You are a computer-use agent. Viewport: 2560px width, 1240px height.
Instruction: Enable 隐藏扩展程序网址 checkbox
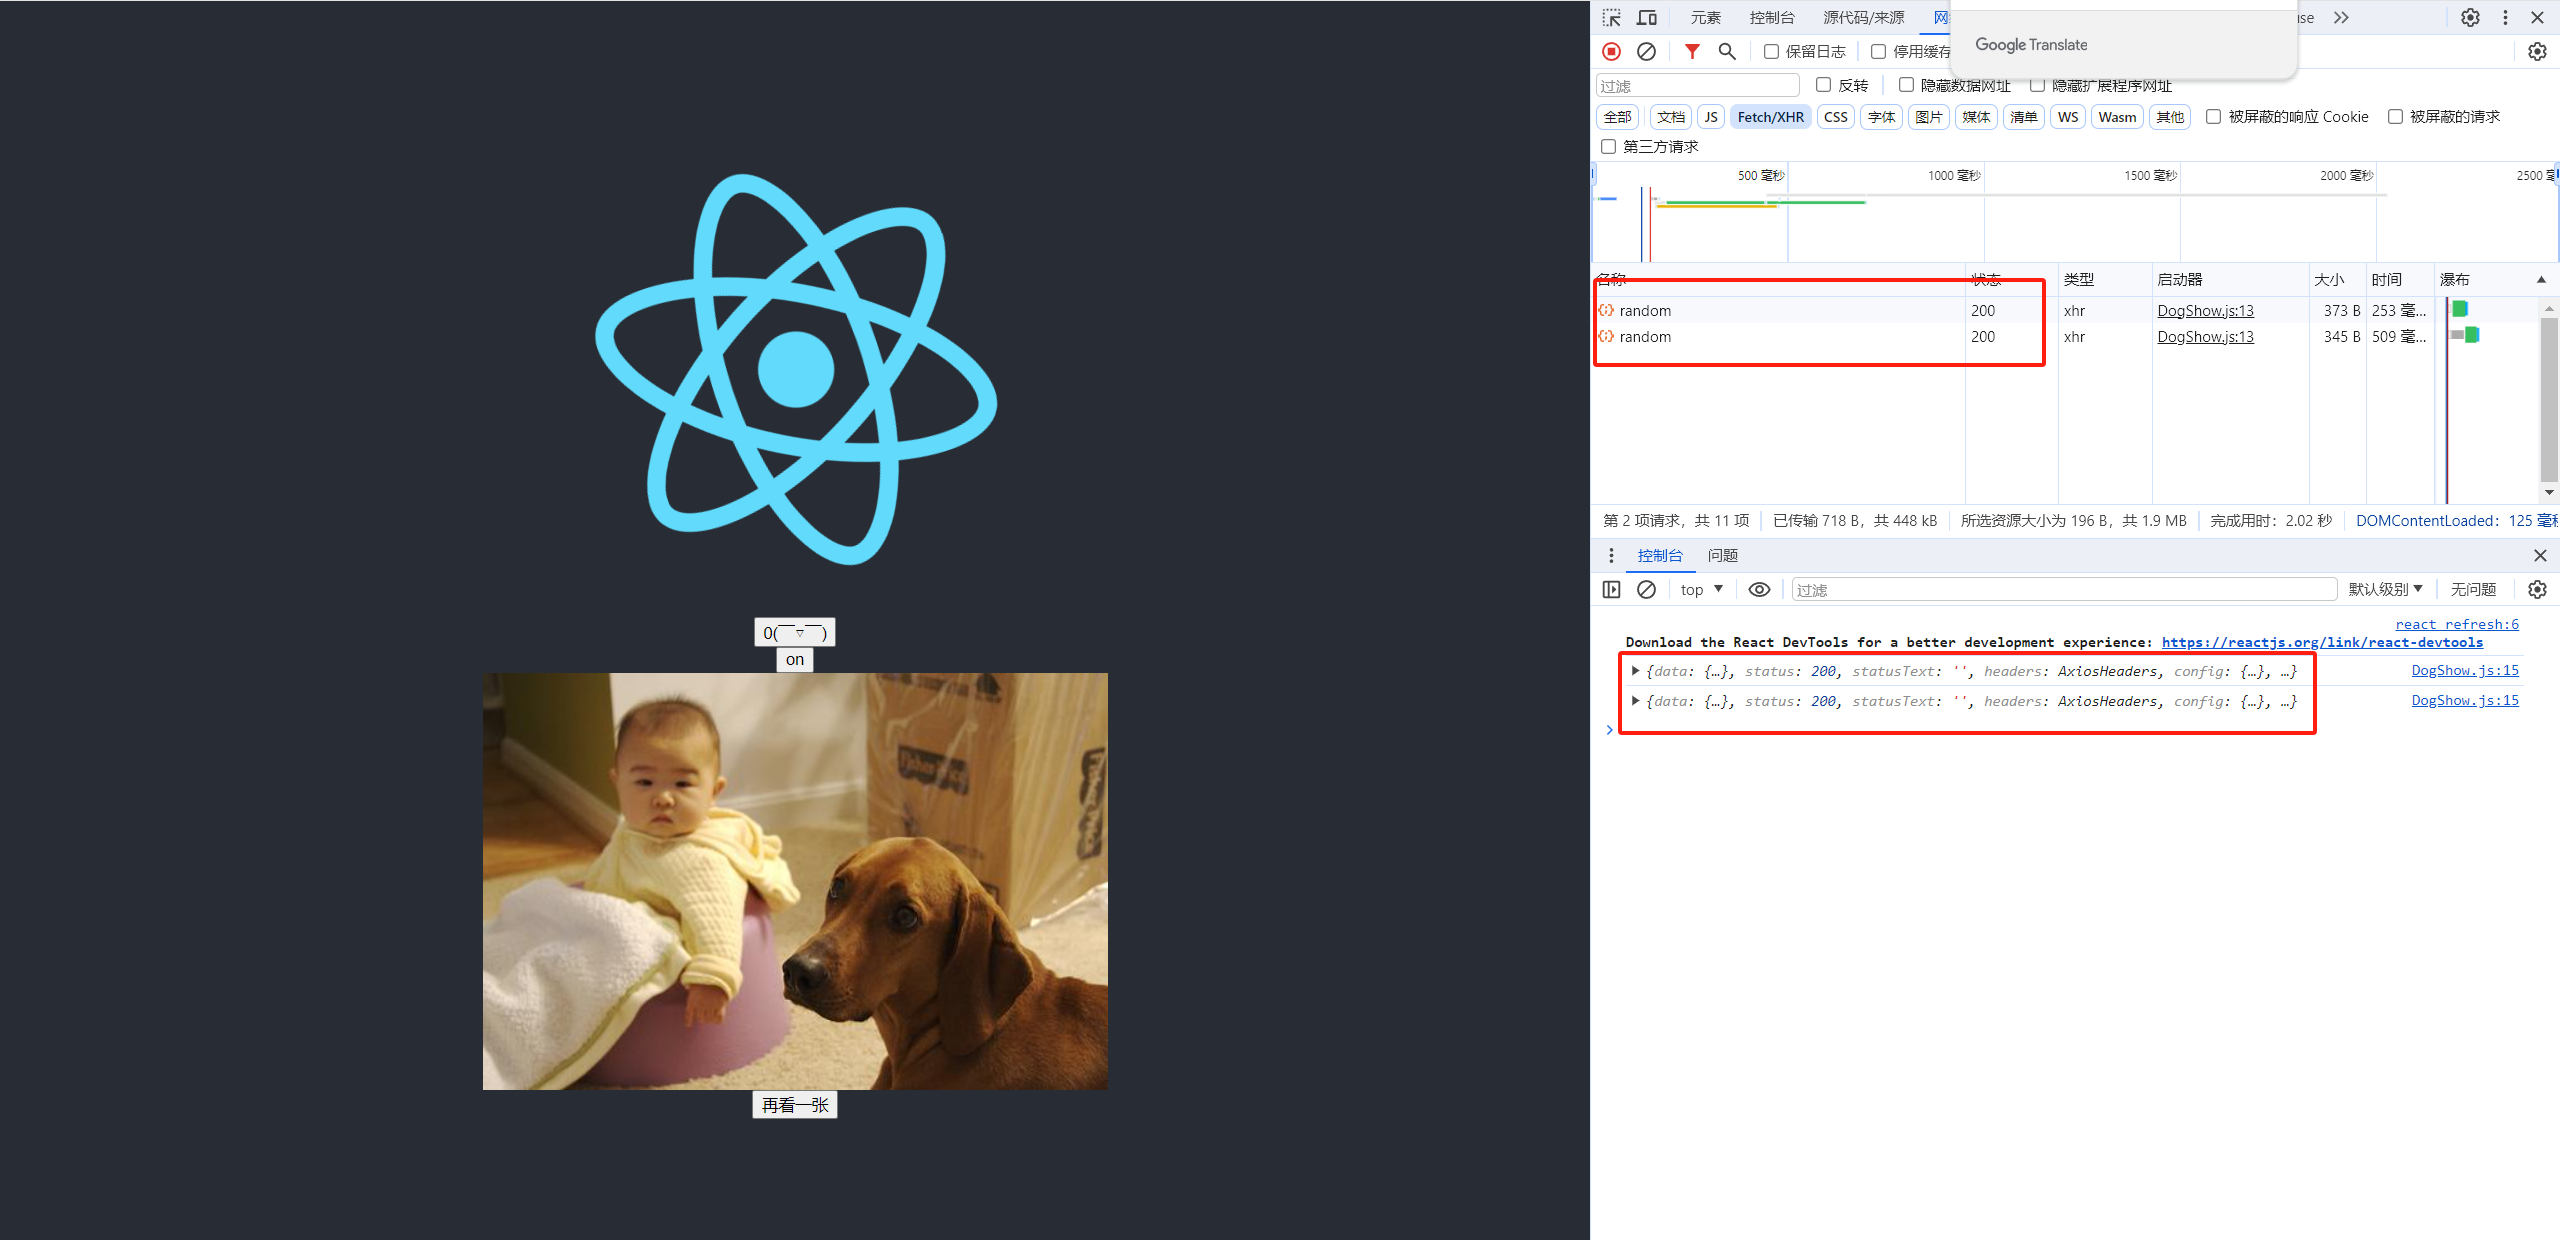(x=2037, y=85)
